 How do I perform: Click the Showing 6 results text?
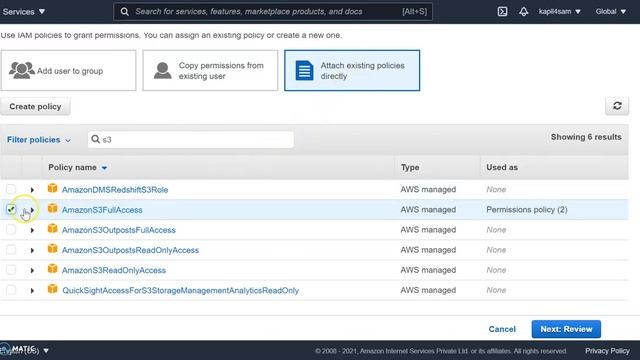pyautogui.click(x=586, y=137)
